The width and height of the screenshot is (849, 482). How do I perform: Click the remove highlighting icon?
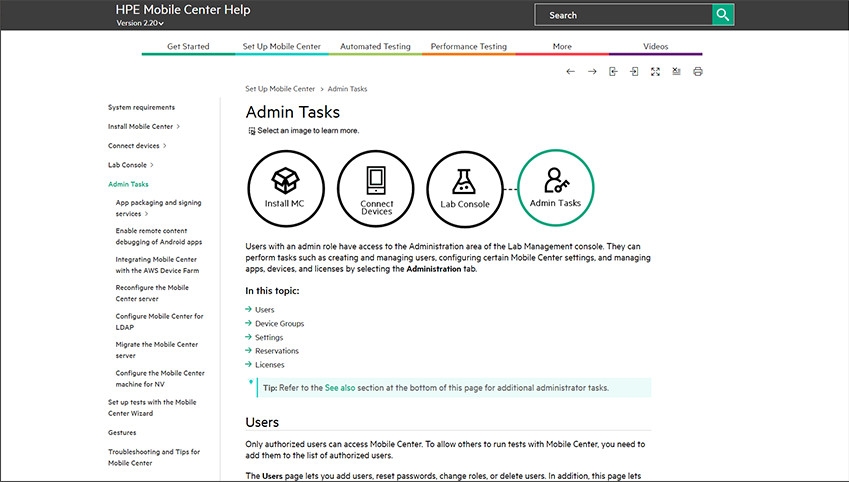click(x=677, y=72)
